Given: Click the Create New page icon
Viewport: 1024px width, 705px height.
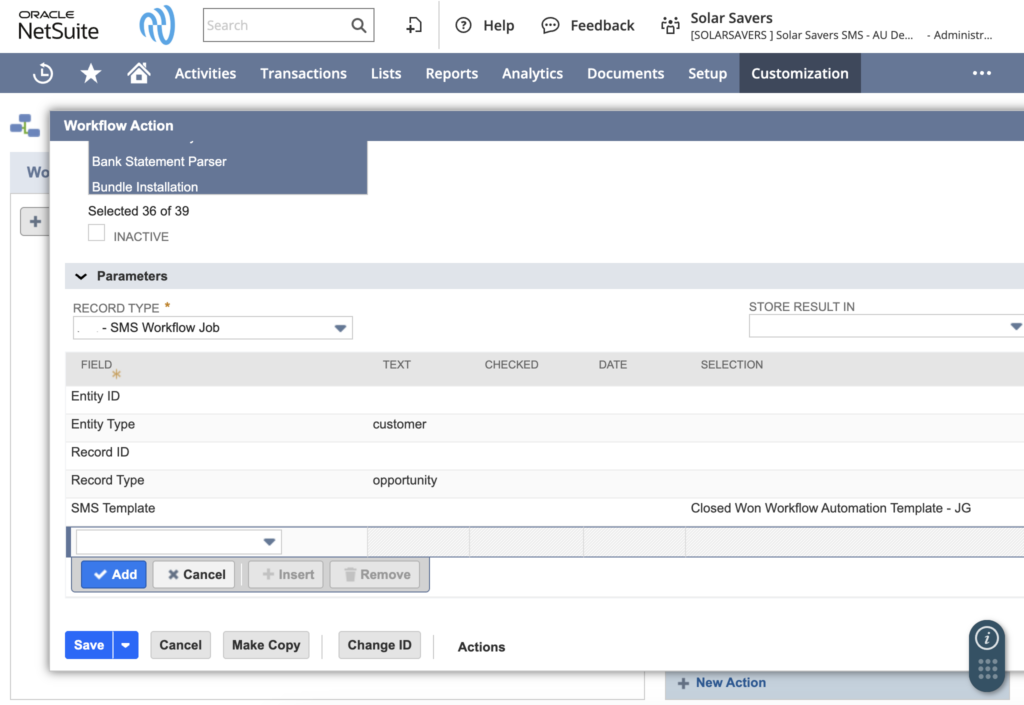Looking at the screenshot, I should pos(414,25).
